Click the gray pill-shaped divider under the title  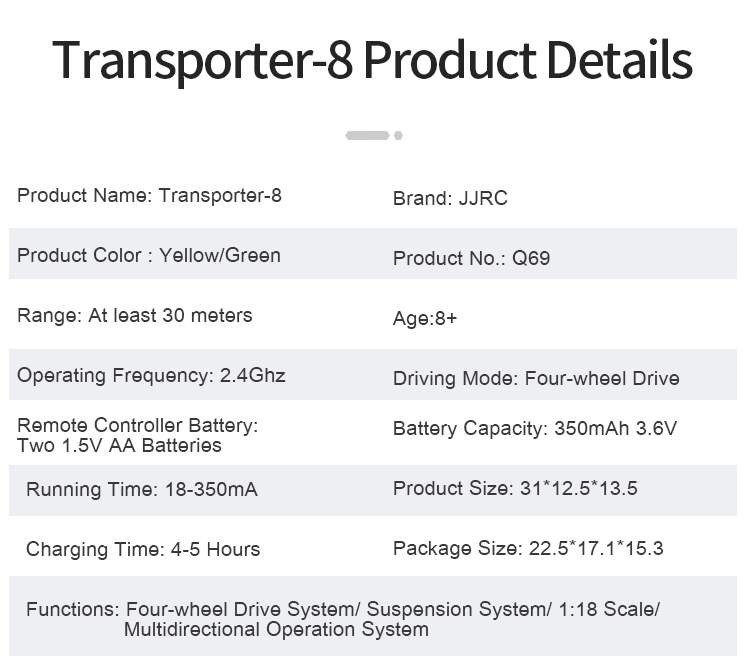[x=367, y=135]
